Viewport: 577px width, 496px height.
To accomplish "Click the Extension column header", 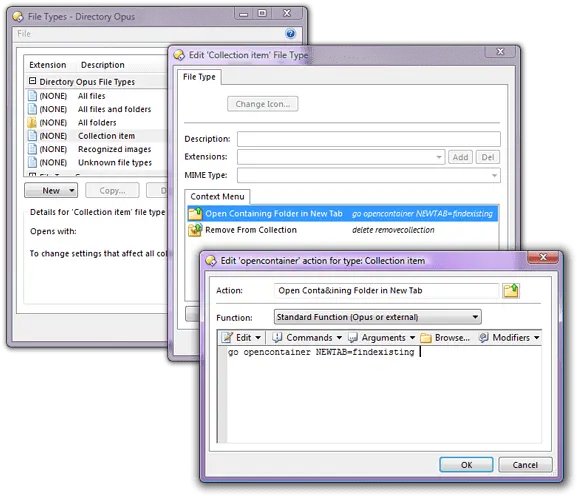I will click(48, 65).
